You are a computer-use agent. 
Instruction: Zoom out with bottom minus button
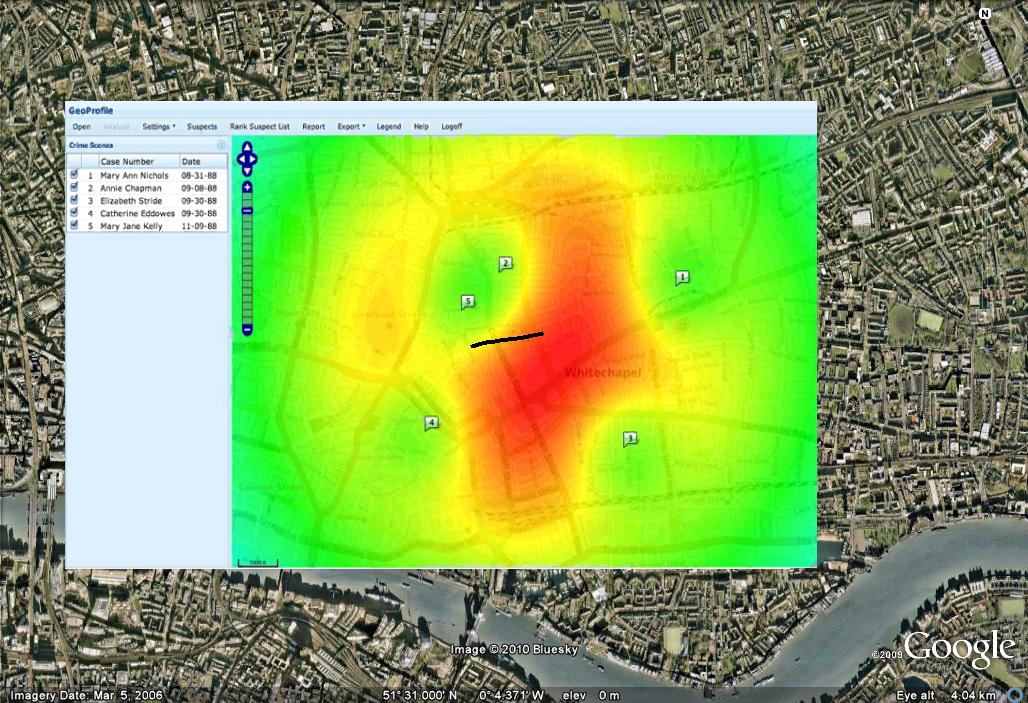[247, 330]
